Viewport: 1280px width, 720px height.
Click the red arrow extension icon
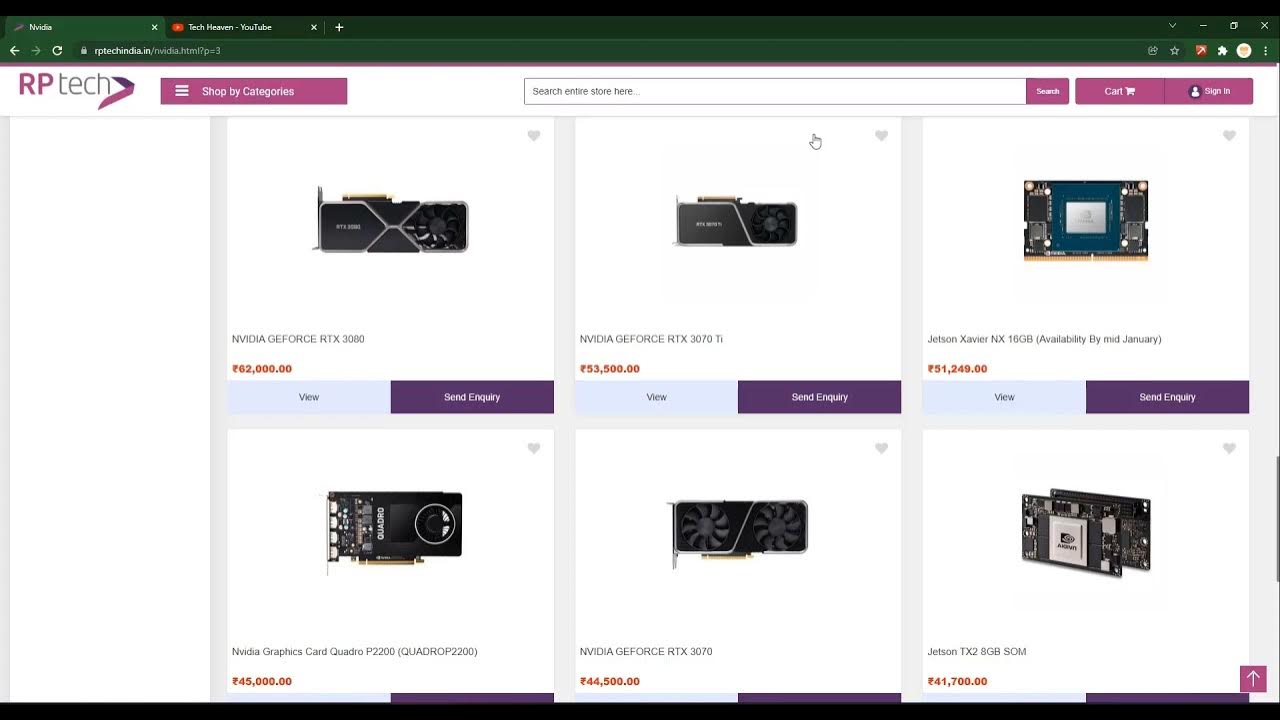1201,50
